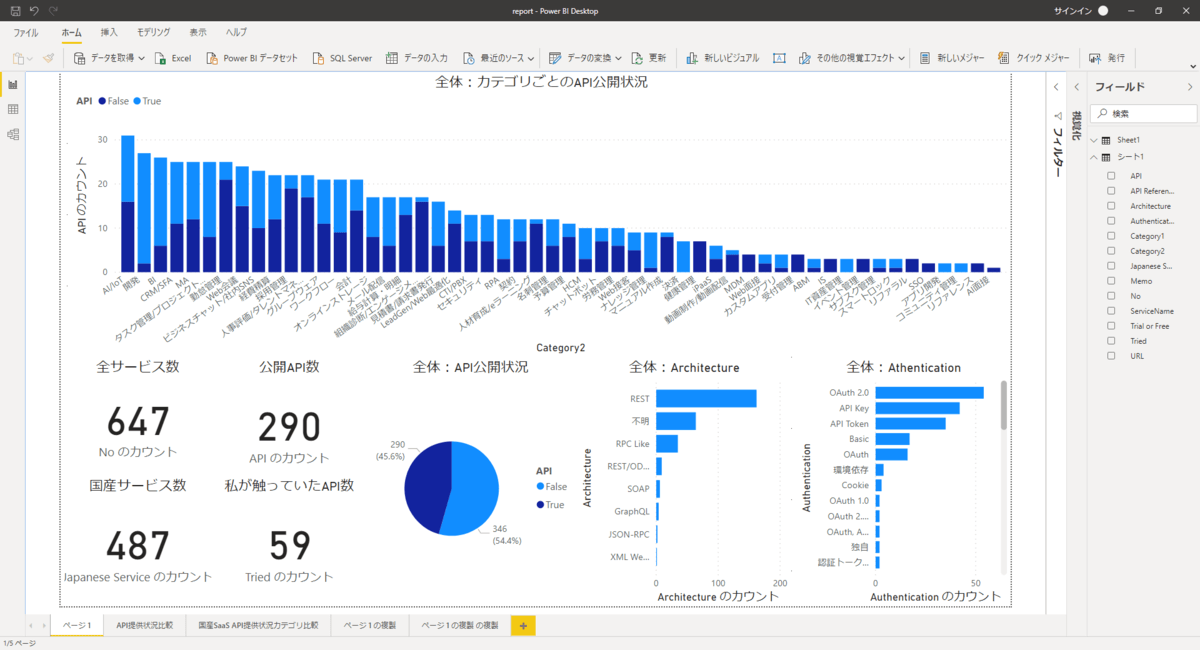Image resolution: width=1200 pixels, height=650 pixels.
Task: Switch to the Data table view icon
Action: (13, 109)
